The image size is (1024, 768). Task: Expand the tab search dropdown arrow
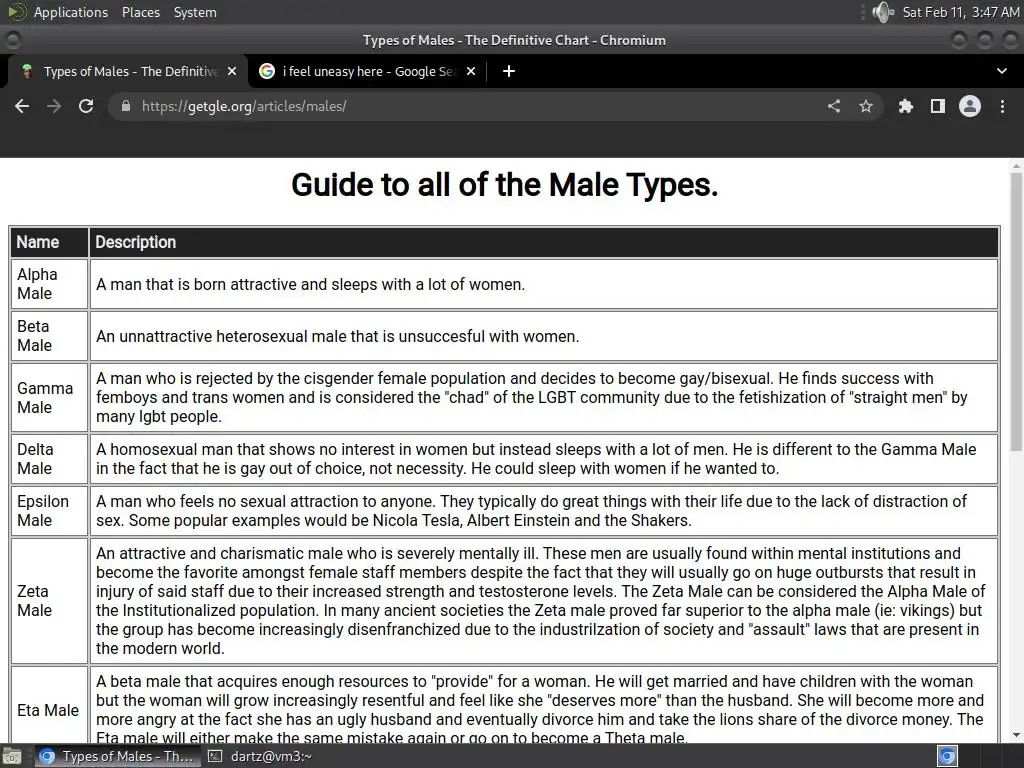coord(1002,71)
